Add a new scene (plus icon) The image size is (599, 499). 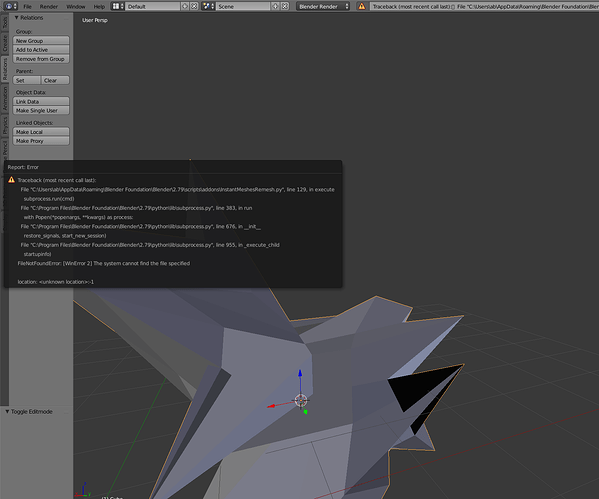275,6
